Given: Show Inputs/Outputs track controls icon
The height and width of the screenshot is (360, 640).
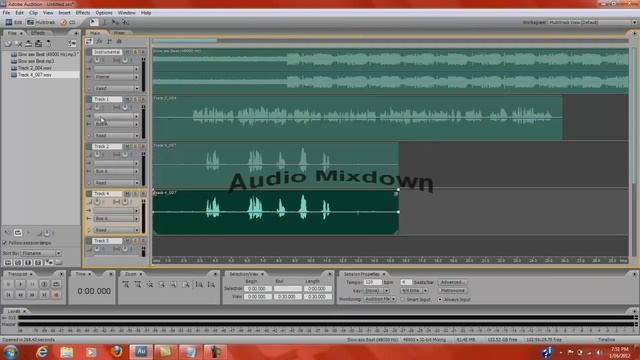Looking at the screenshot, I should 89,41.
